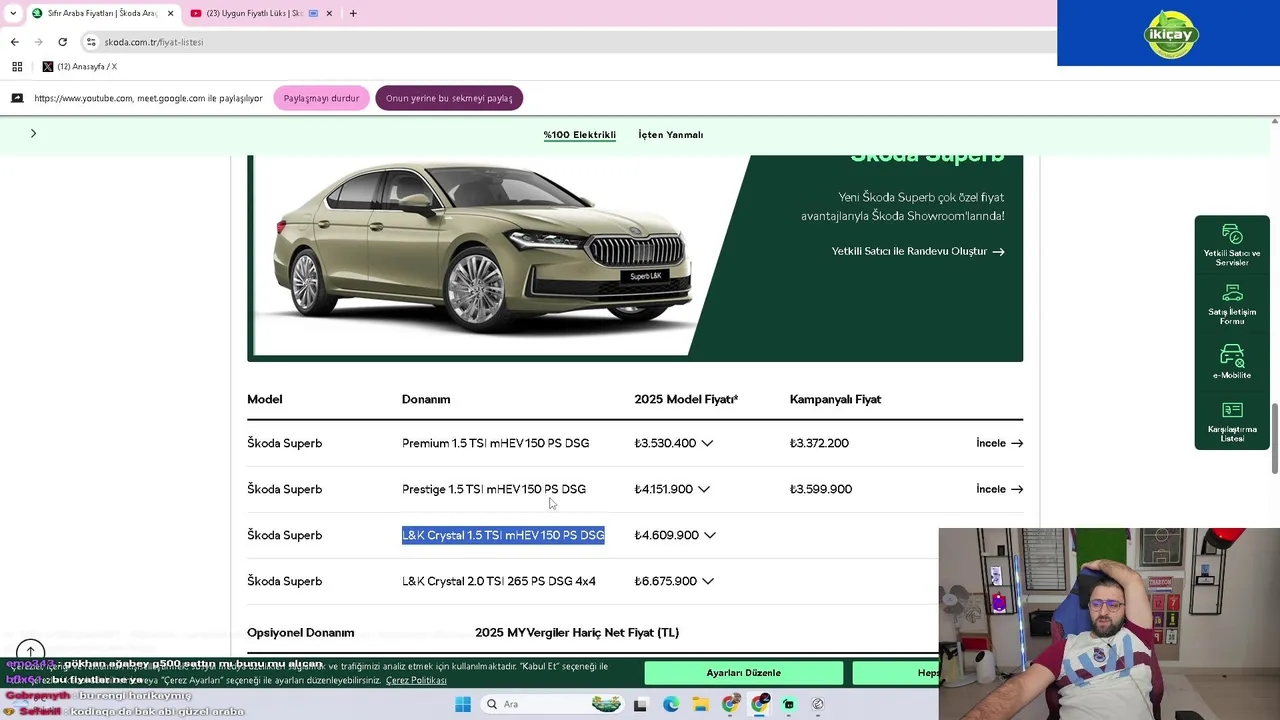Expand the left side panel chevron
Screen dimensions: 1280x720
point(33,133)
